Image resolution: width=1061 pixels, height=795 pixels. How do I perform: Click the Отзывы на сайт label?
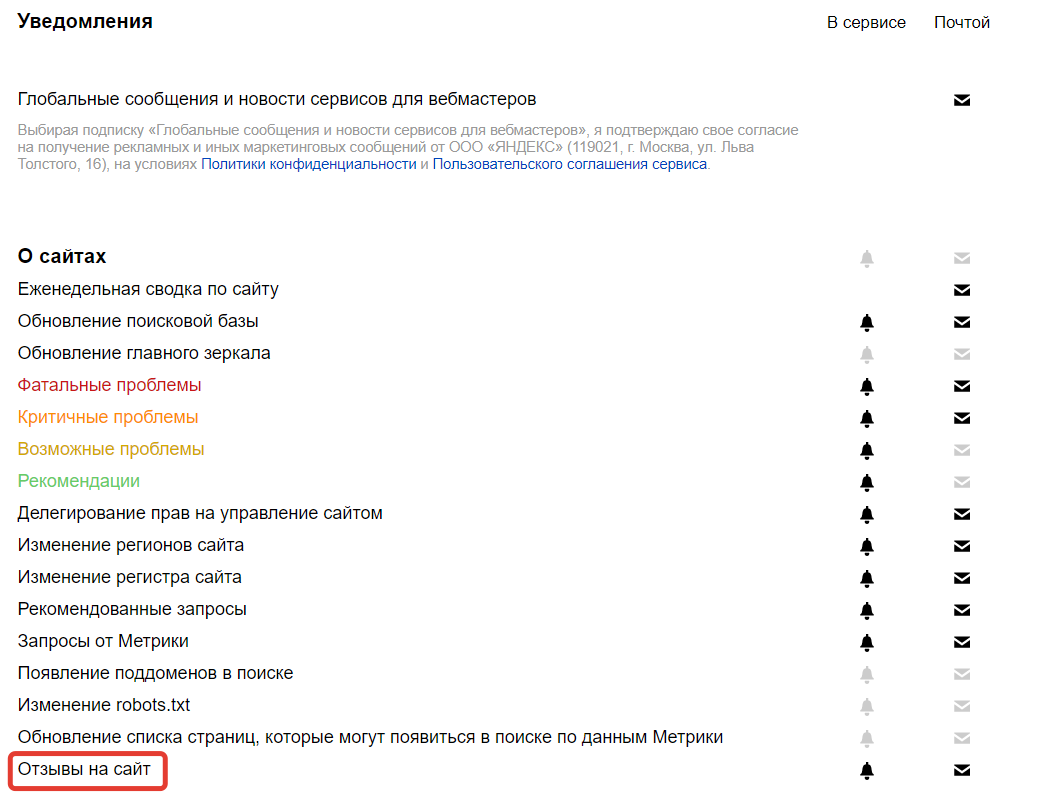click(x=84, y=769)
